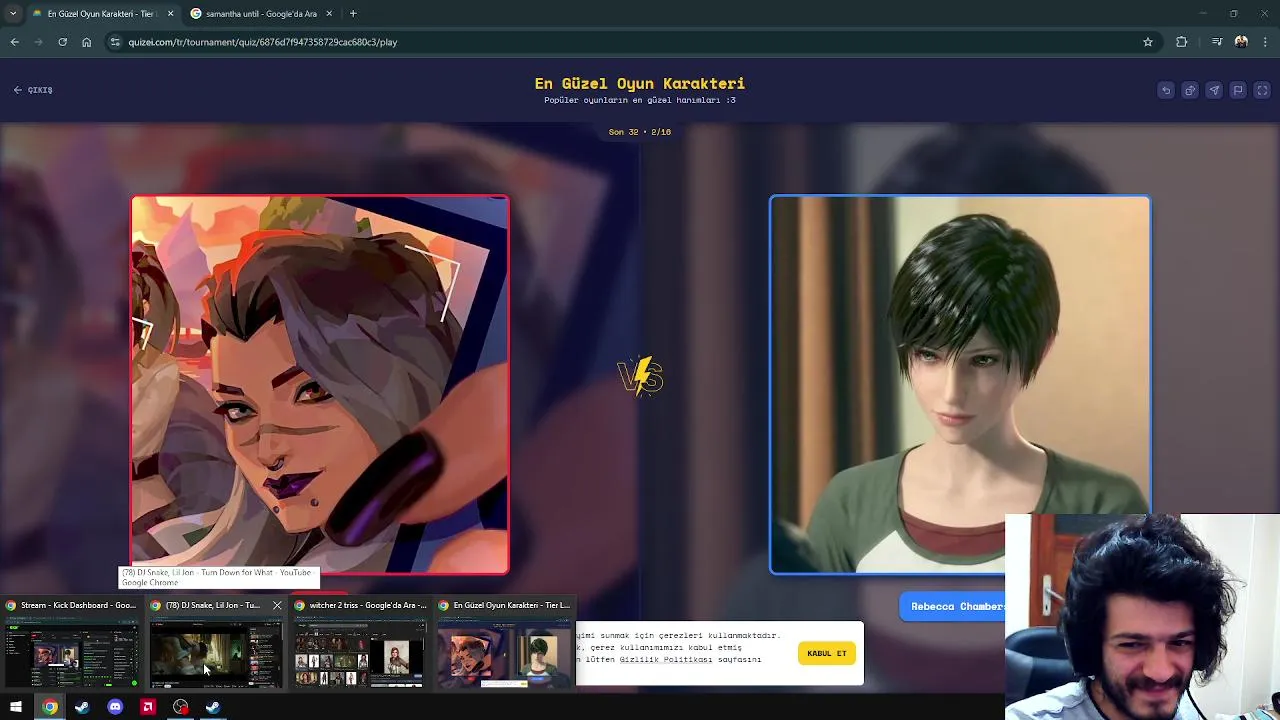
Task: Open the first Steam taskbar icon
Action: (x=82, y=707)
